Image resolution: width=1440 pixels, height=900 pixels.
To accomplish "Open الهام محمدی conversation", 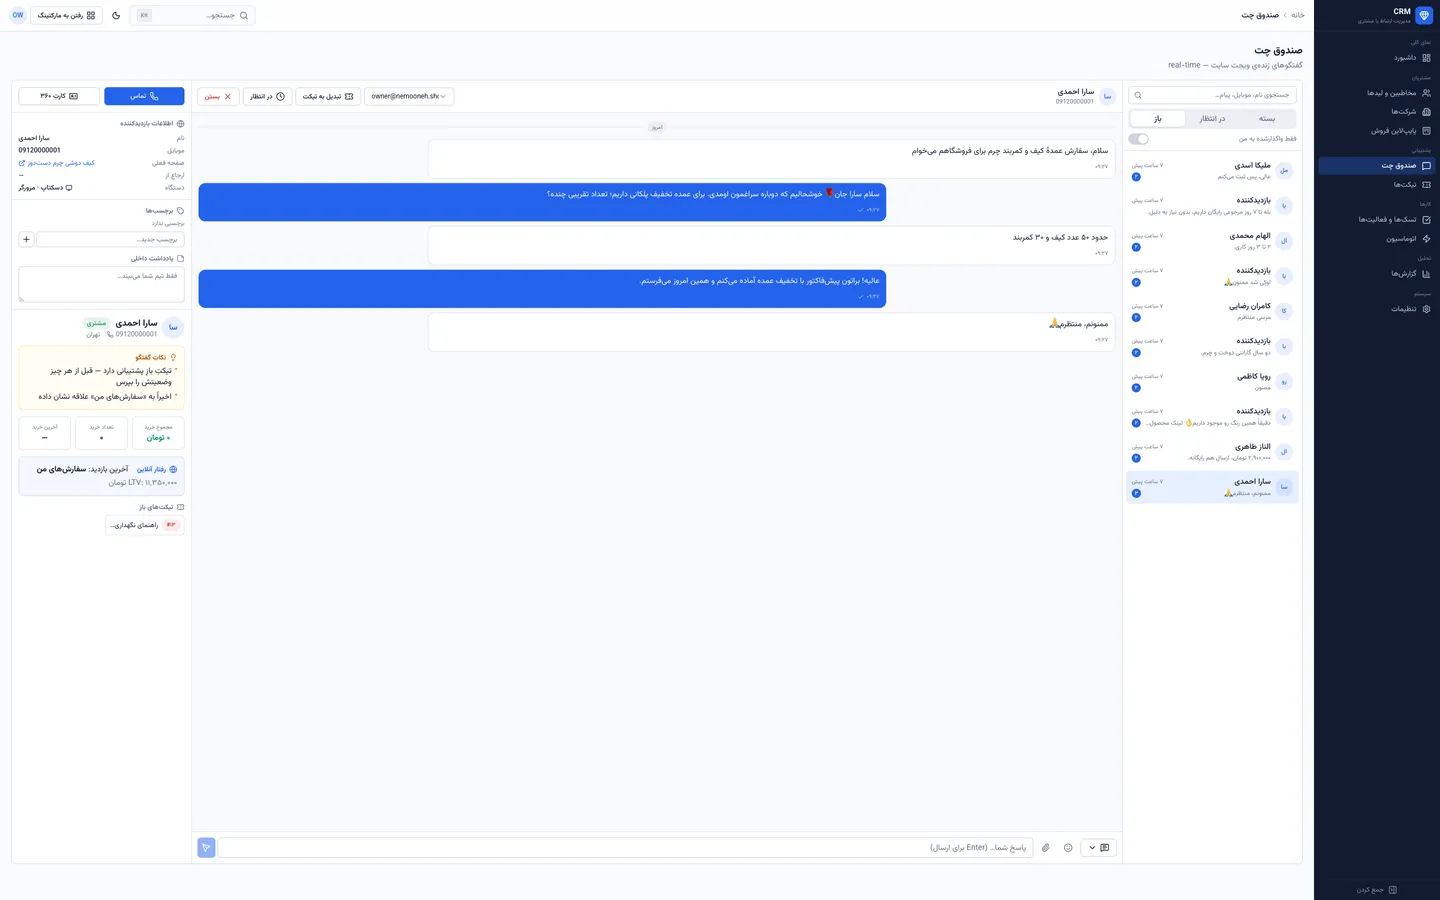I will point(1212,241).
